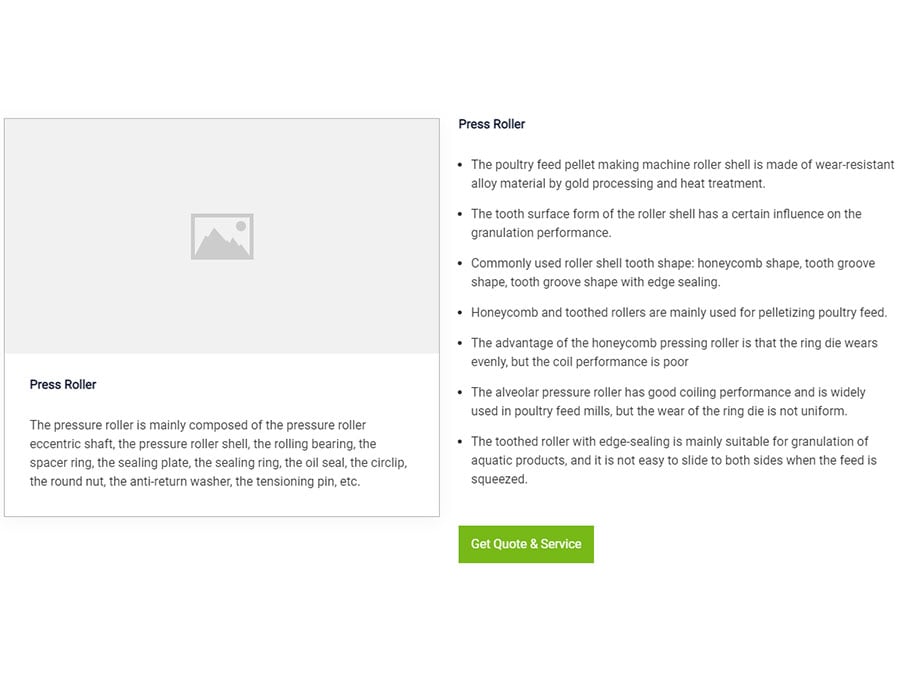
Task: Click the line about honeycomb and toothed rollers
Action: [x=678, y=312]
